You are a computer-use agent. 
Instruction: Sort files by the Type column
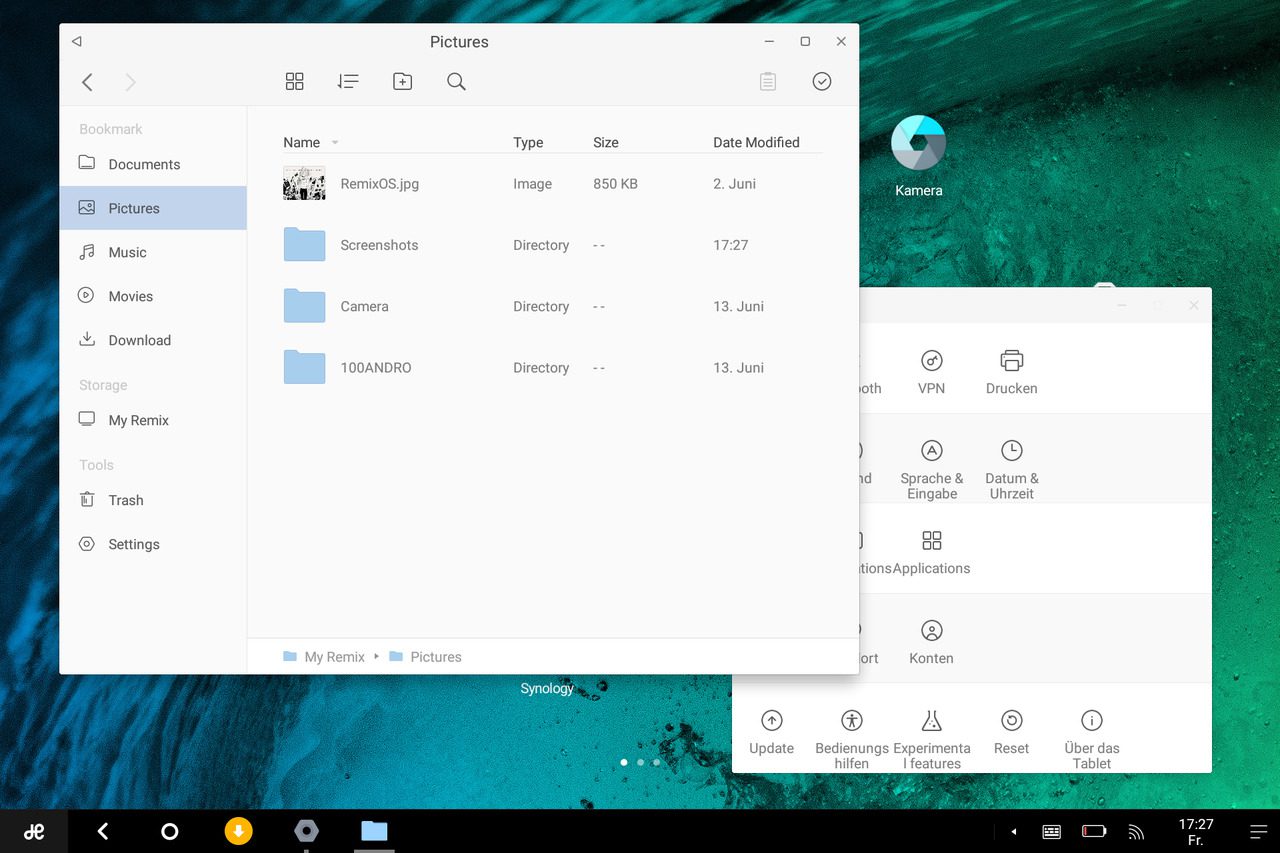click(x=528, y=142)
